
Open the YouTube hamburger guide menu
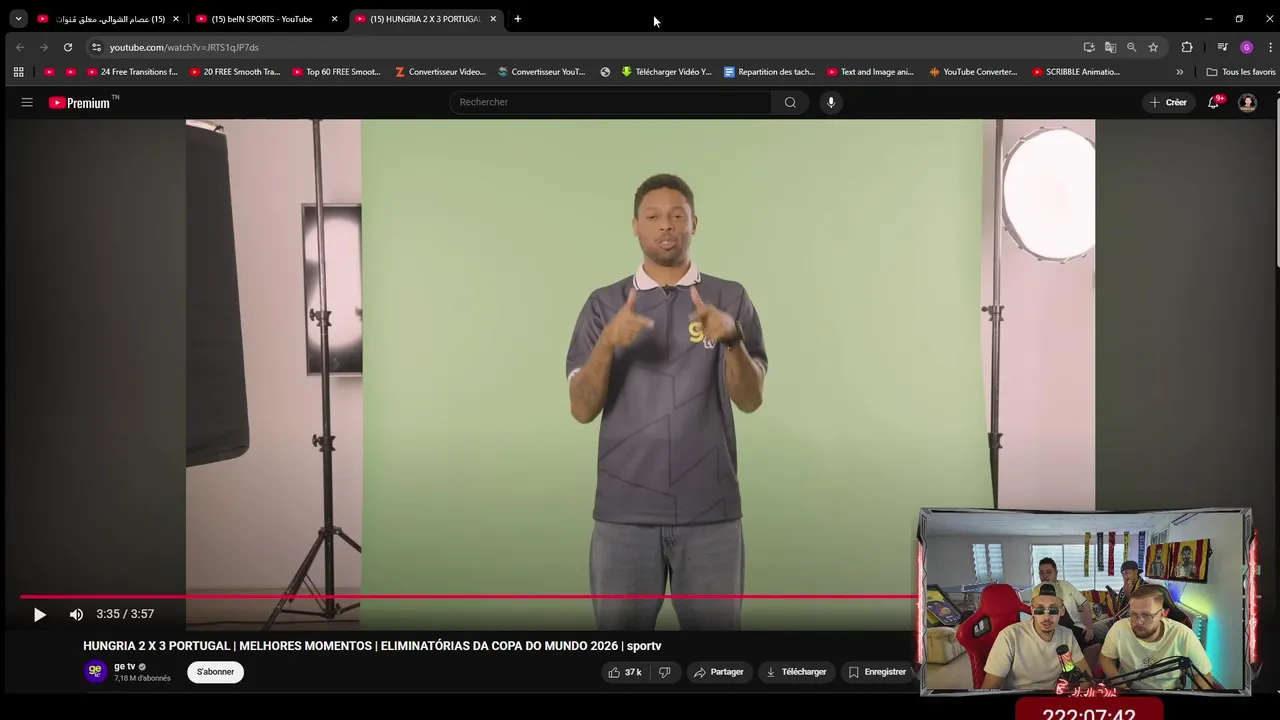click(x=27, y=102)
